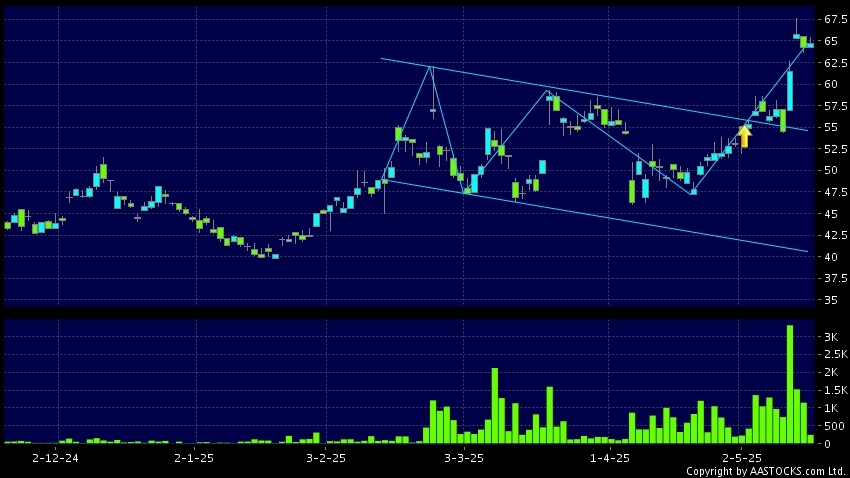Click the topmost candlestick near 67.5
The width and height of the screenshot is (850, 478).
pos(796,29)
